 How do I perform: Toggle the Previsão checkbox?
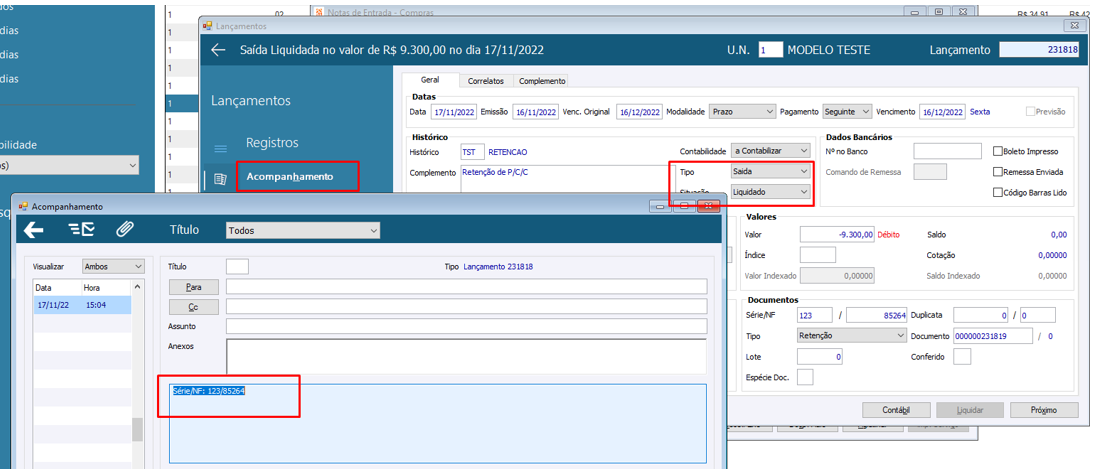tap(1030, 112)
